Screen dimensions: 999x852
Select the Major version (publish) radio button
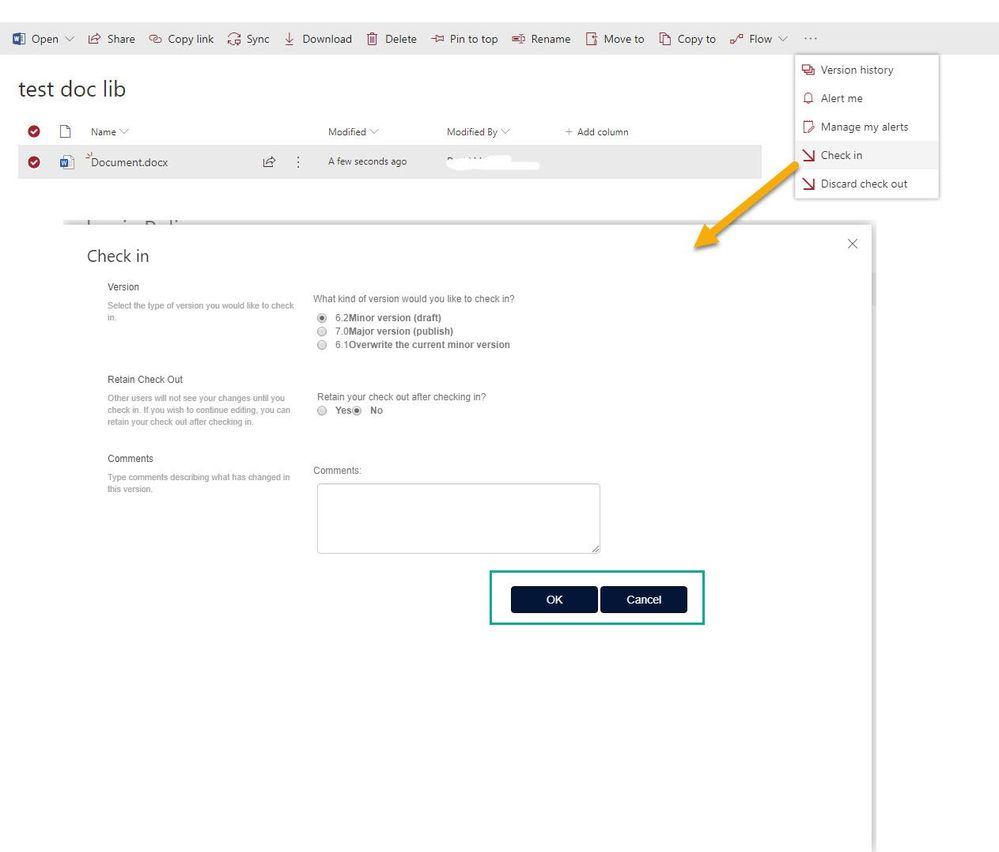pyautogui.click(x=322, y=331)
